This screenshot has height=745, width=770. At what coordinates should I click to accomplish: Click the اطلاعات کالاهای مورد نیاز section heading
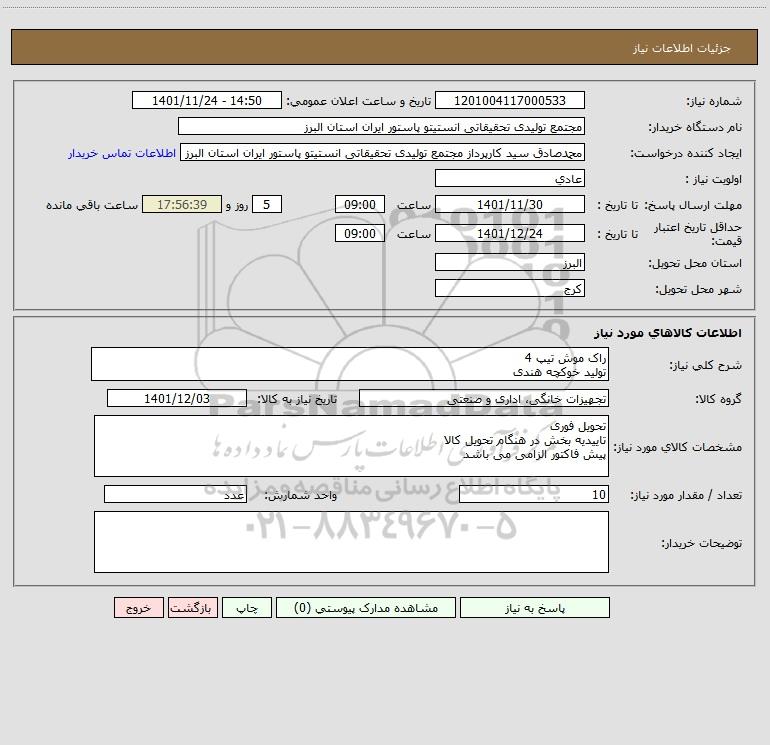click(x=668, y=333)
